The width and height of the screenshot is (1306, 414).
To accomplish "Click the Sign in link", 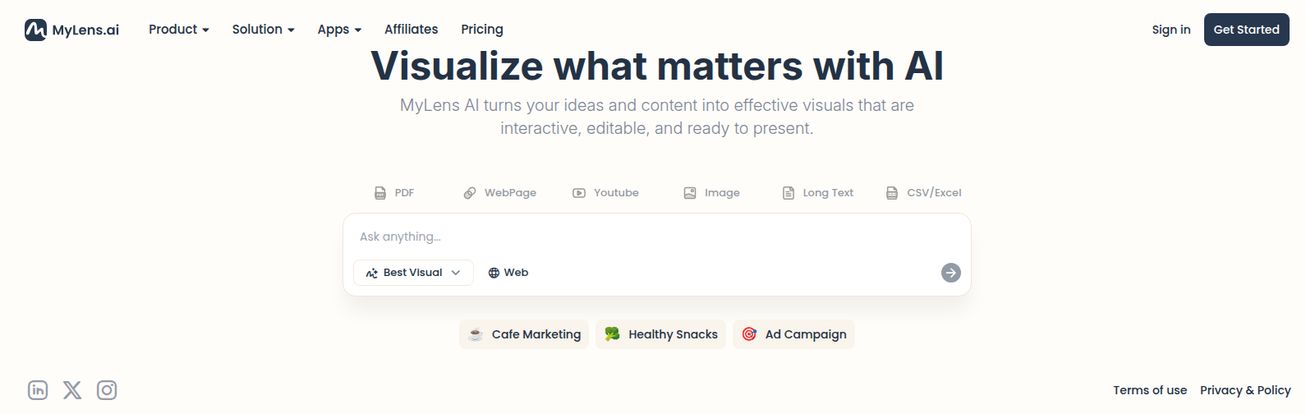I will point(1171,30).
